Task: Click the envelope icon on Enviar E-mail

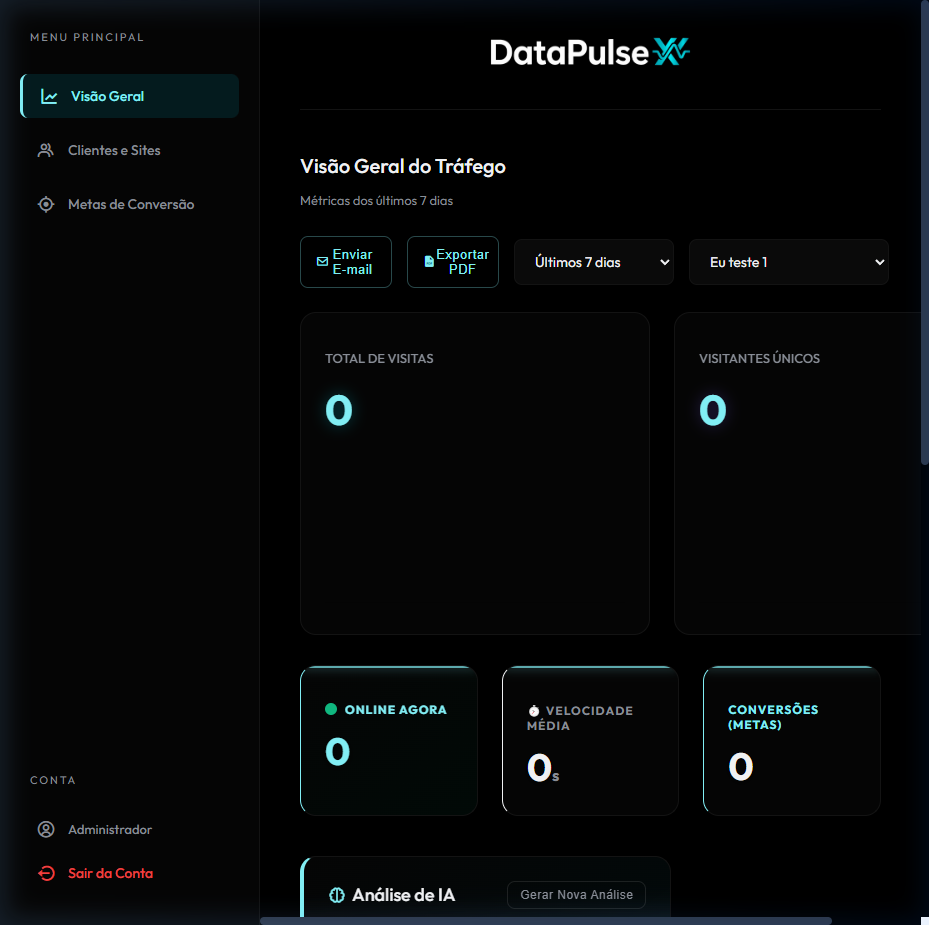Action: tap(322, 262)
